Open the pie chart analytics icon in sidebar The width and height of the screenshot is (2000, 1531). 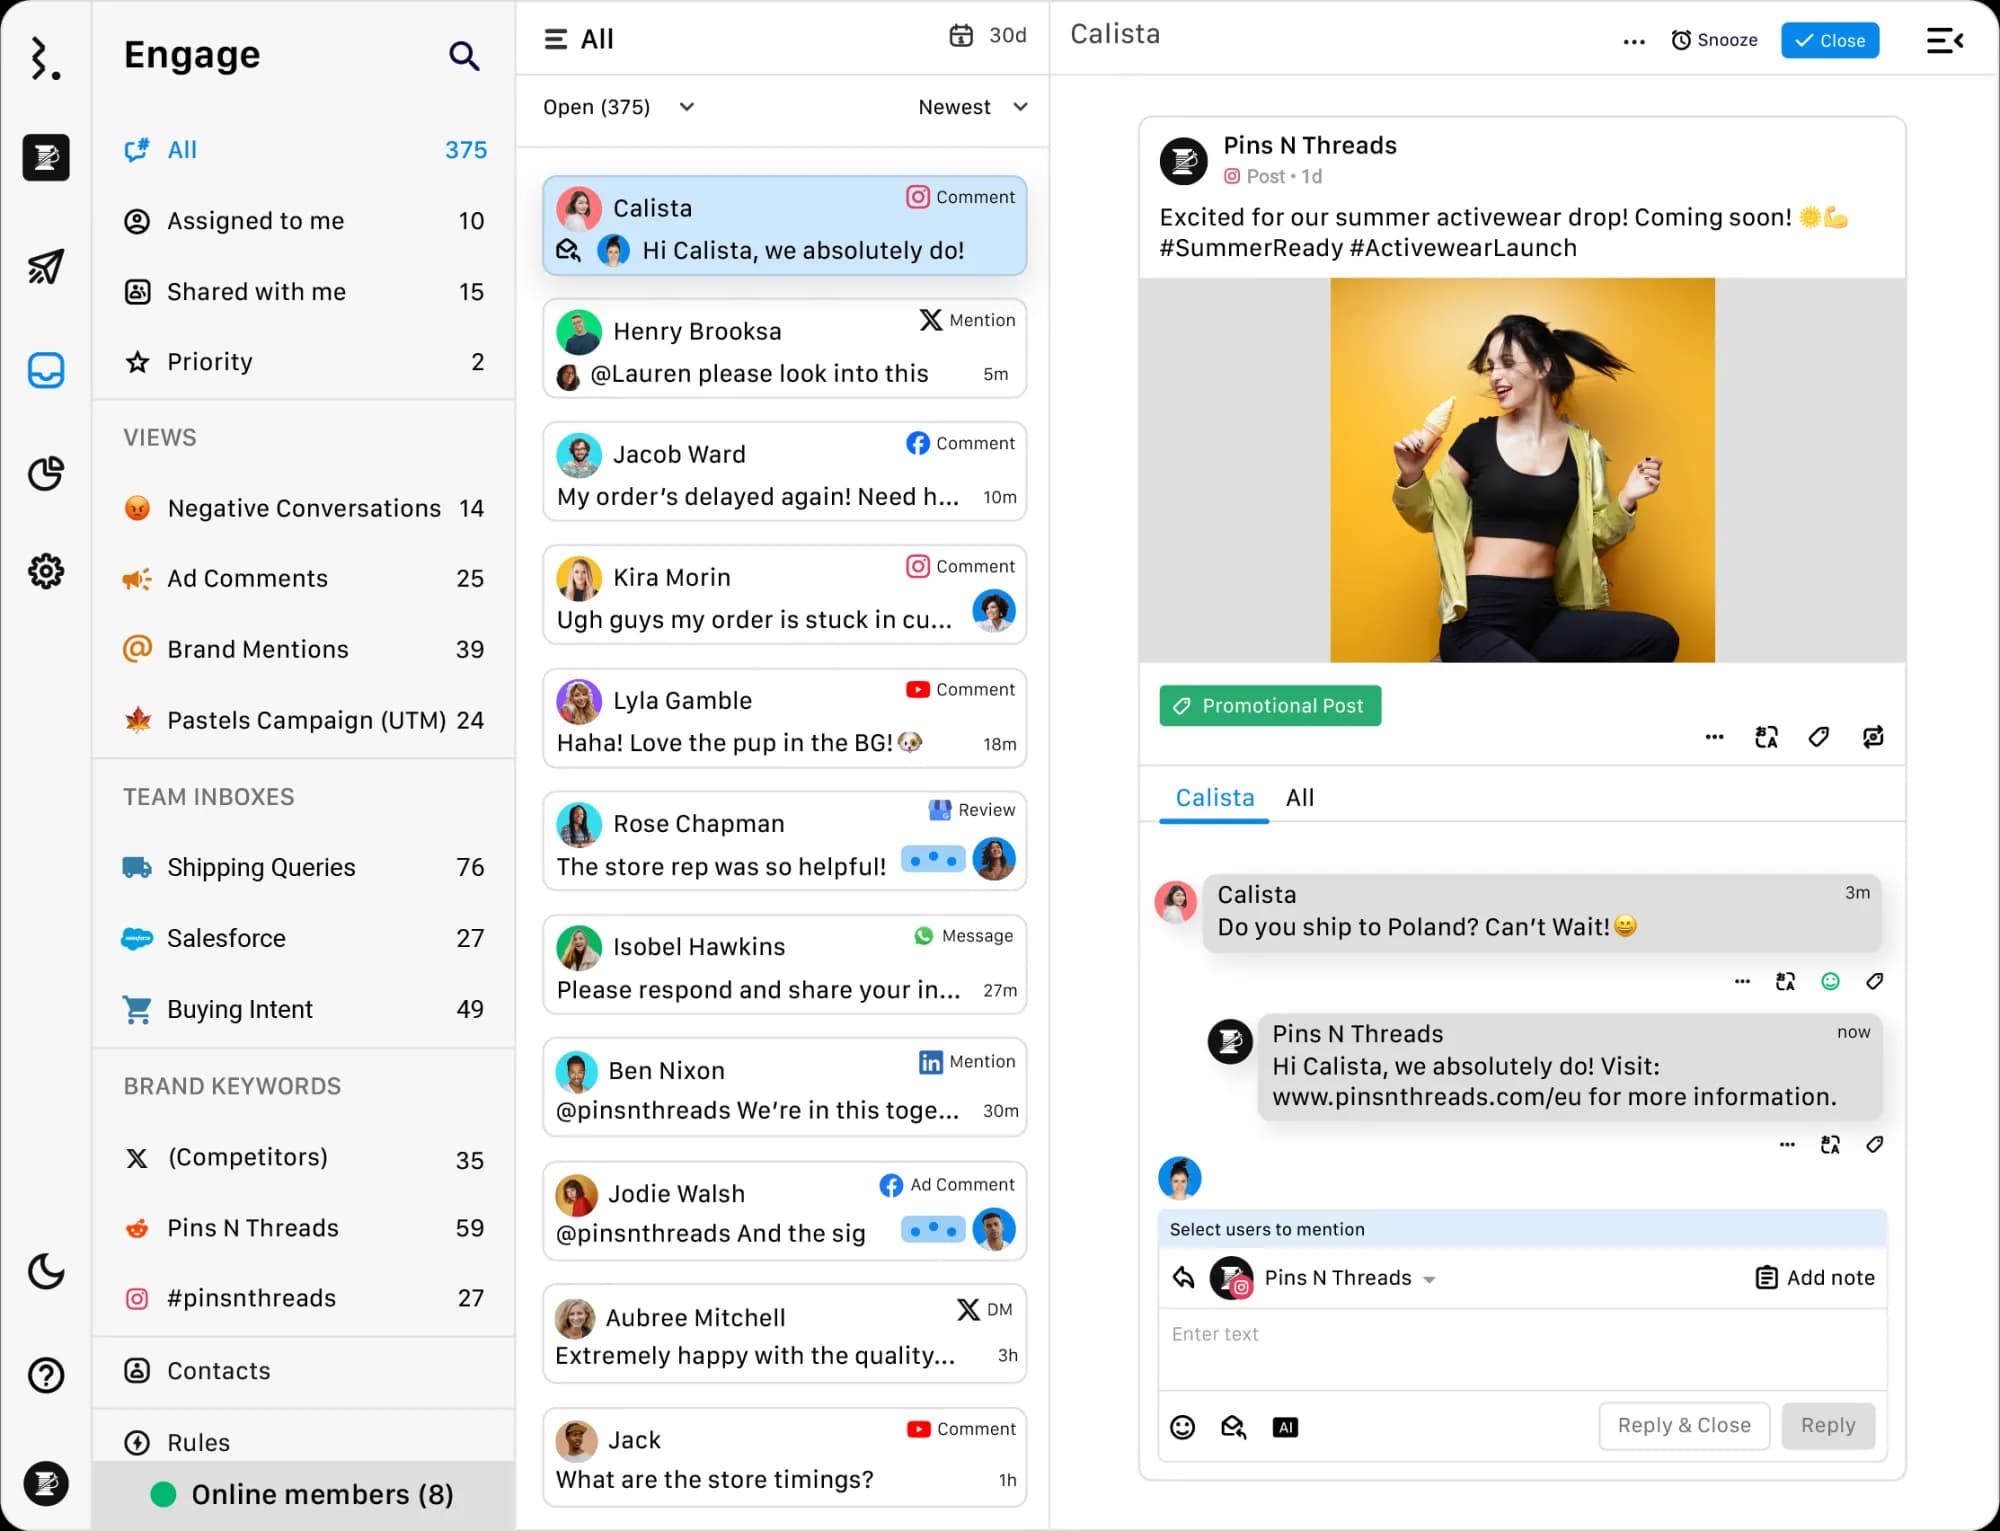[x=46, y=473]
